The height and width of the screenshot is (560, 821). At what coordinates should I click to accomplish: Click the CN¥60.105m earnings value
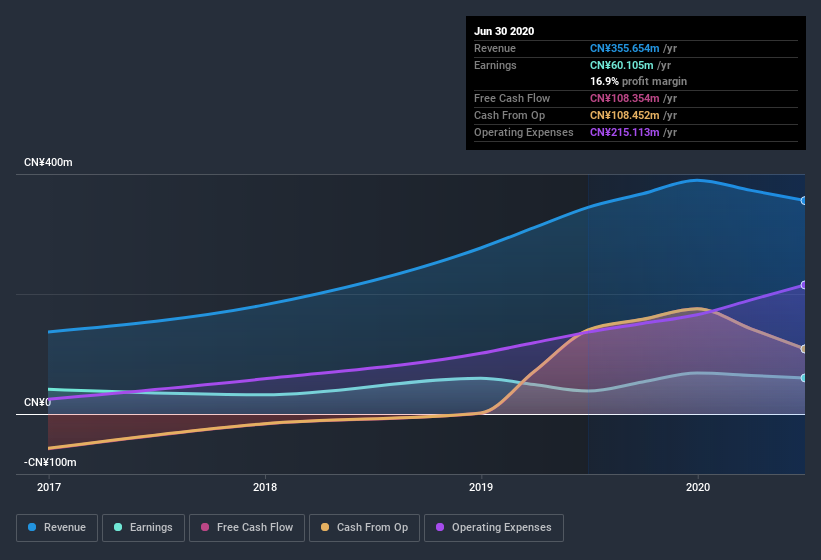622,65
